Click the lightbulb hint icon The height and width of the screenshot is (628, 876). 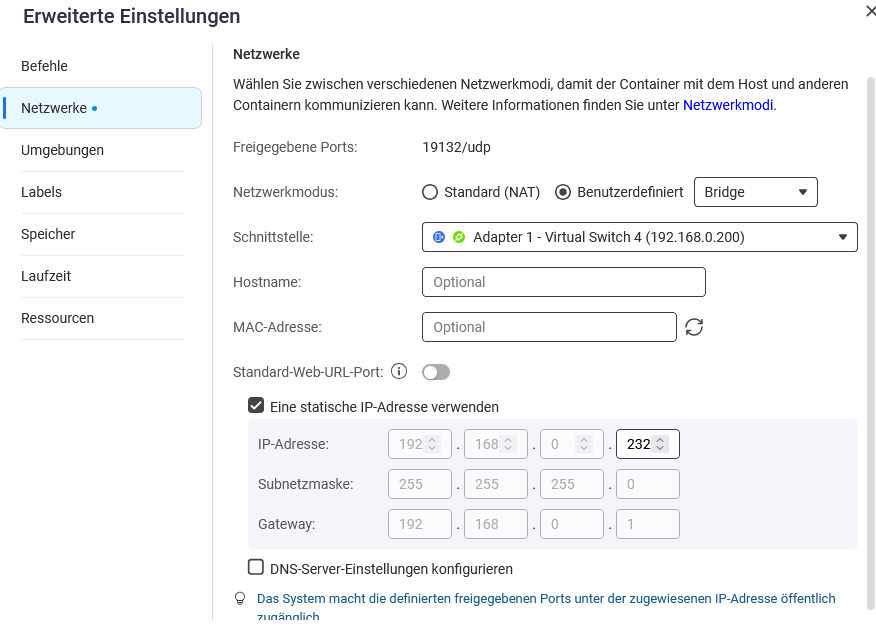(x=240, y=599)
